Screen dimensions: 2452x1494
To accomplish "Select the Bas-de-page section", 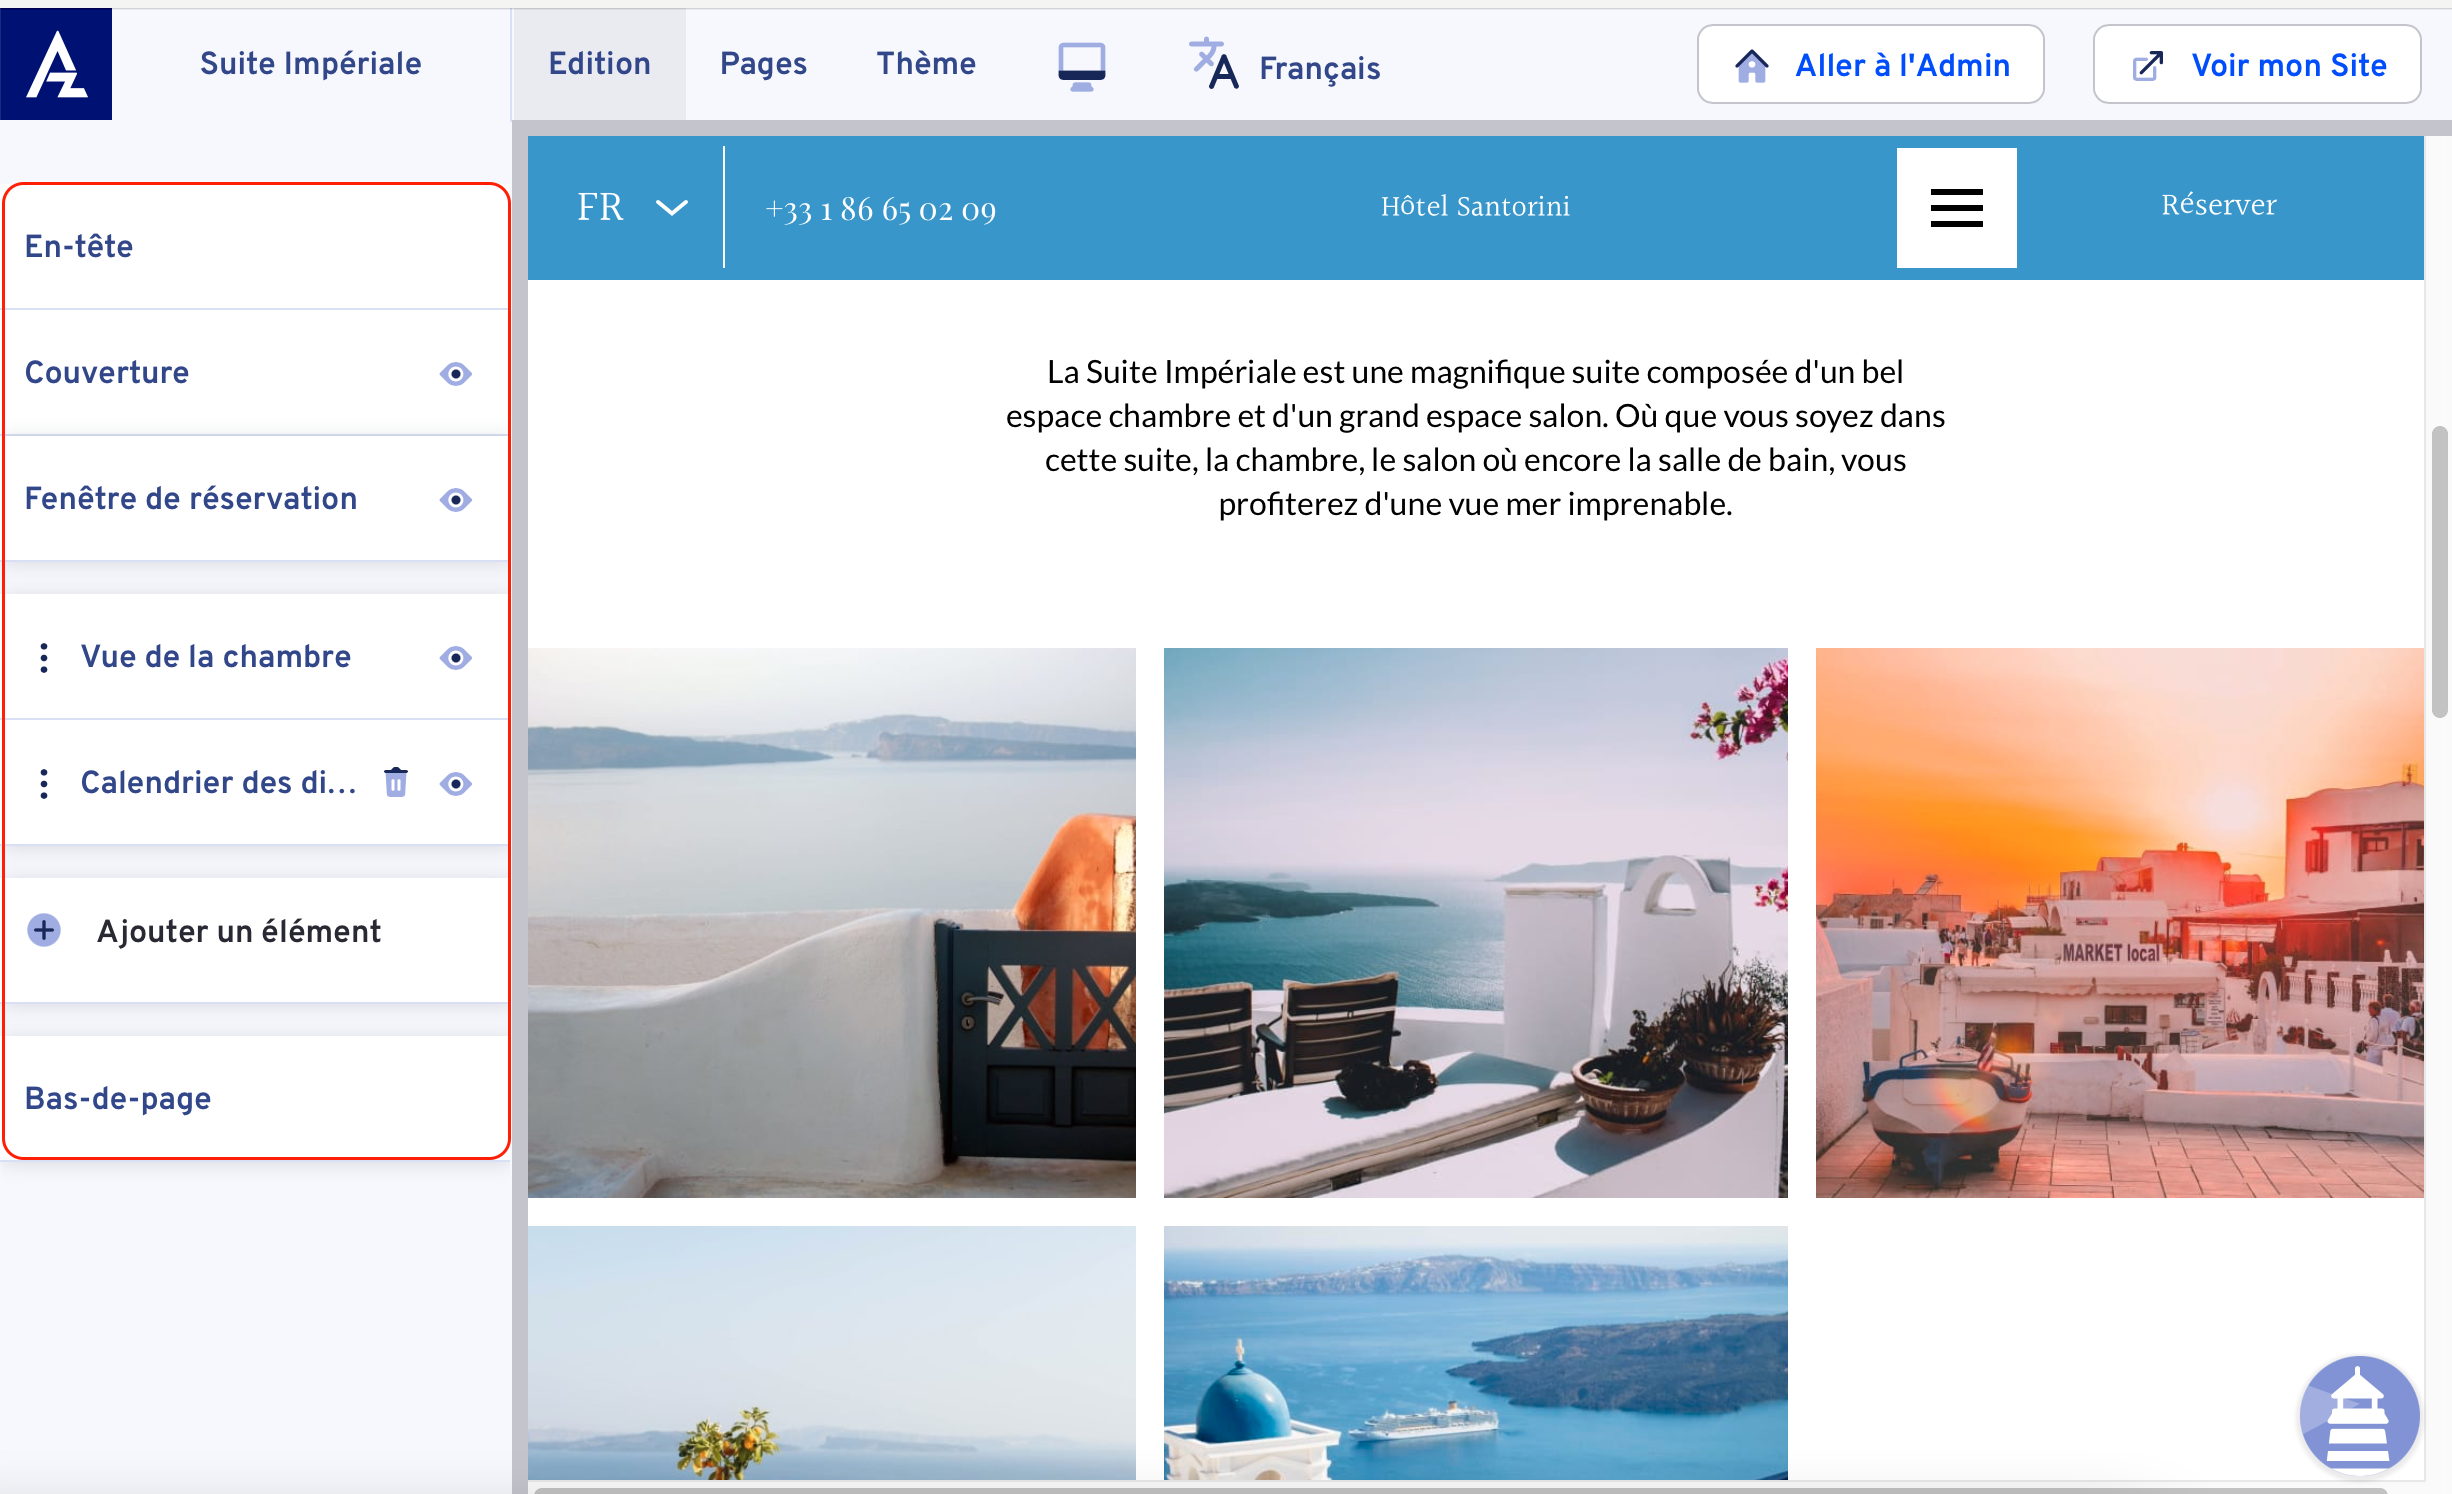I will pos(257,1097).
